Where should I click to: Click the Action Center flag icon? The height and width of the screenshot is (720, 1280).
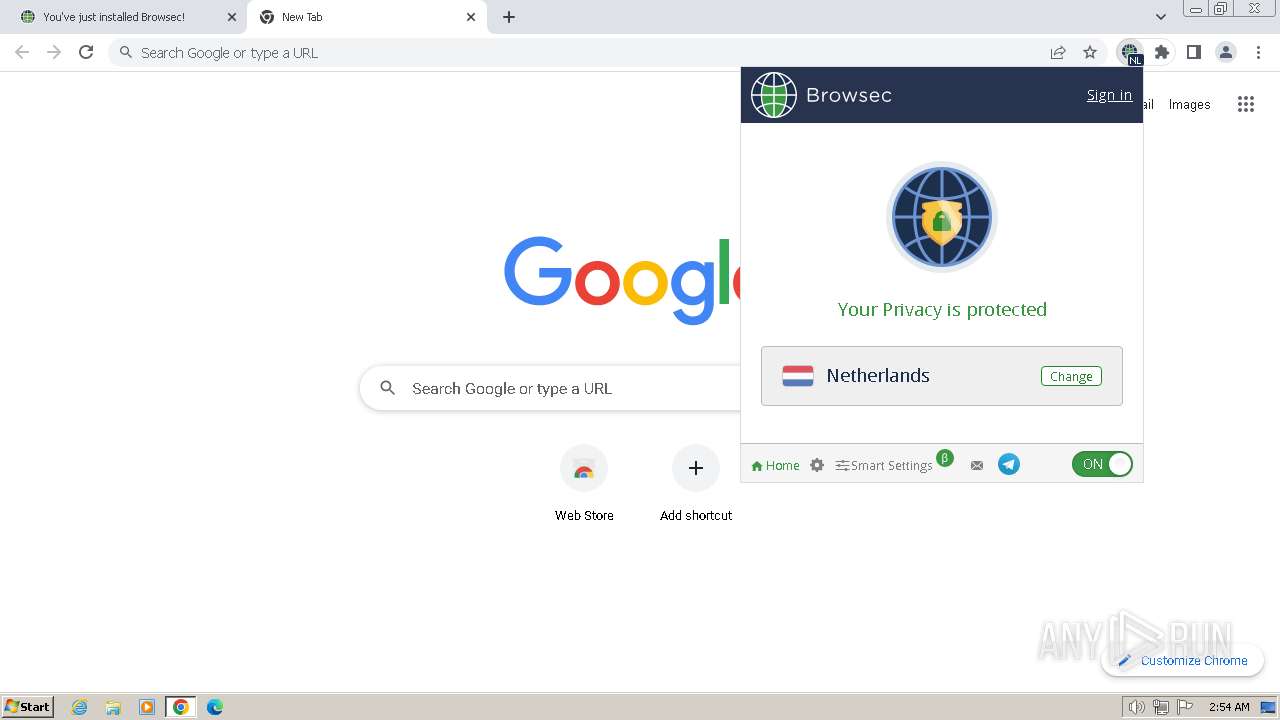(x=1185, y=707)
